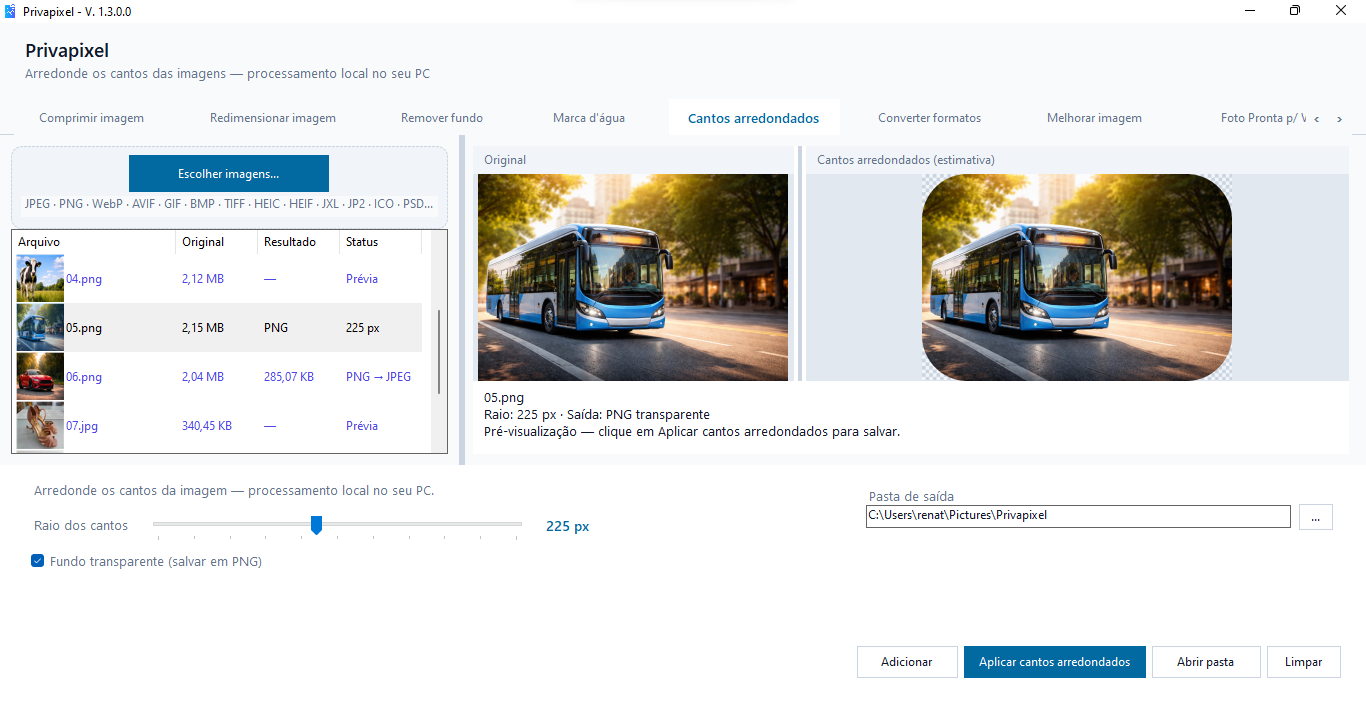Click the 06.png file name
This screenshot has width=1366, height=718.
coord(84,377)
